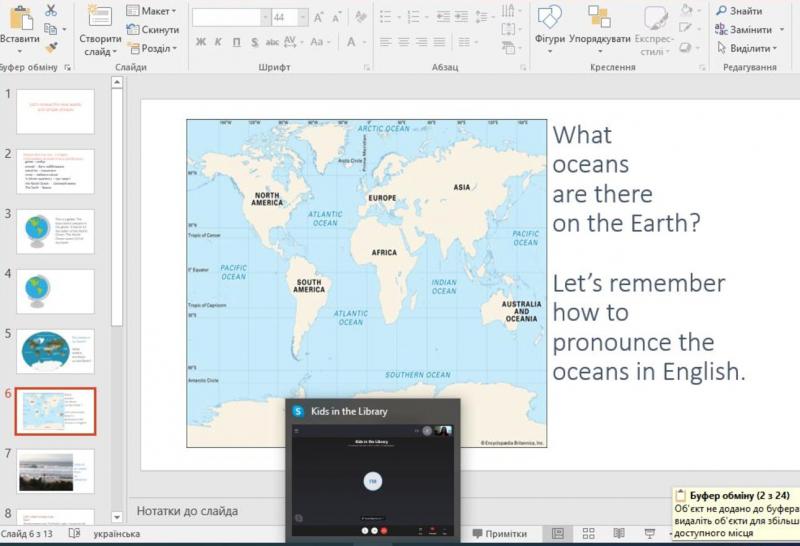Viewport: 800px width, 546px height.
Task: Toggle strikethrough abc formatting
Action: (272, 42)
